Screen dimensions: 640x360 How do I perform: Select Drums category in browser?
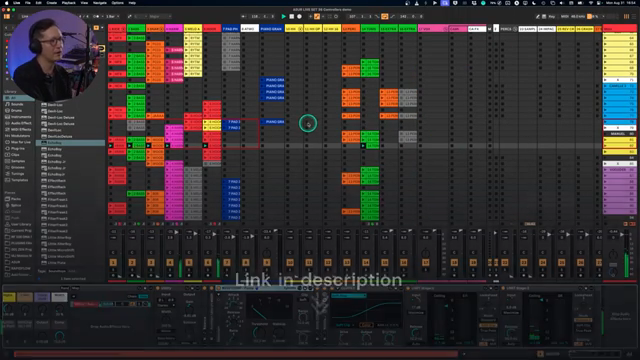pos(17,110)
